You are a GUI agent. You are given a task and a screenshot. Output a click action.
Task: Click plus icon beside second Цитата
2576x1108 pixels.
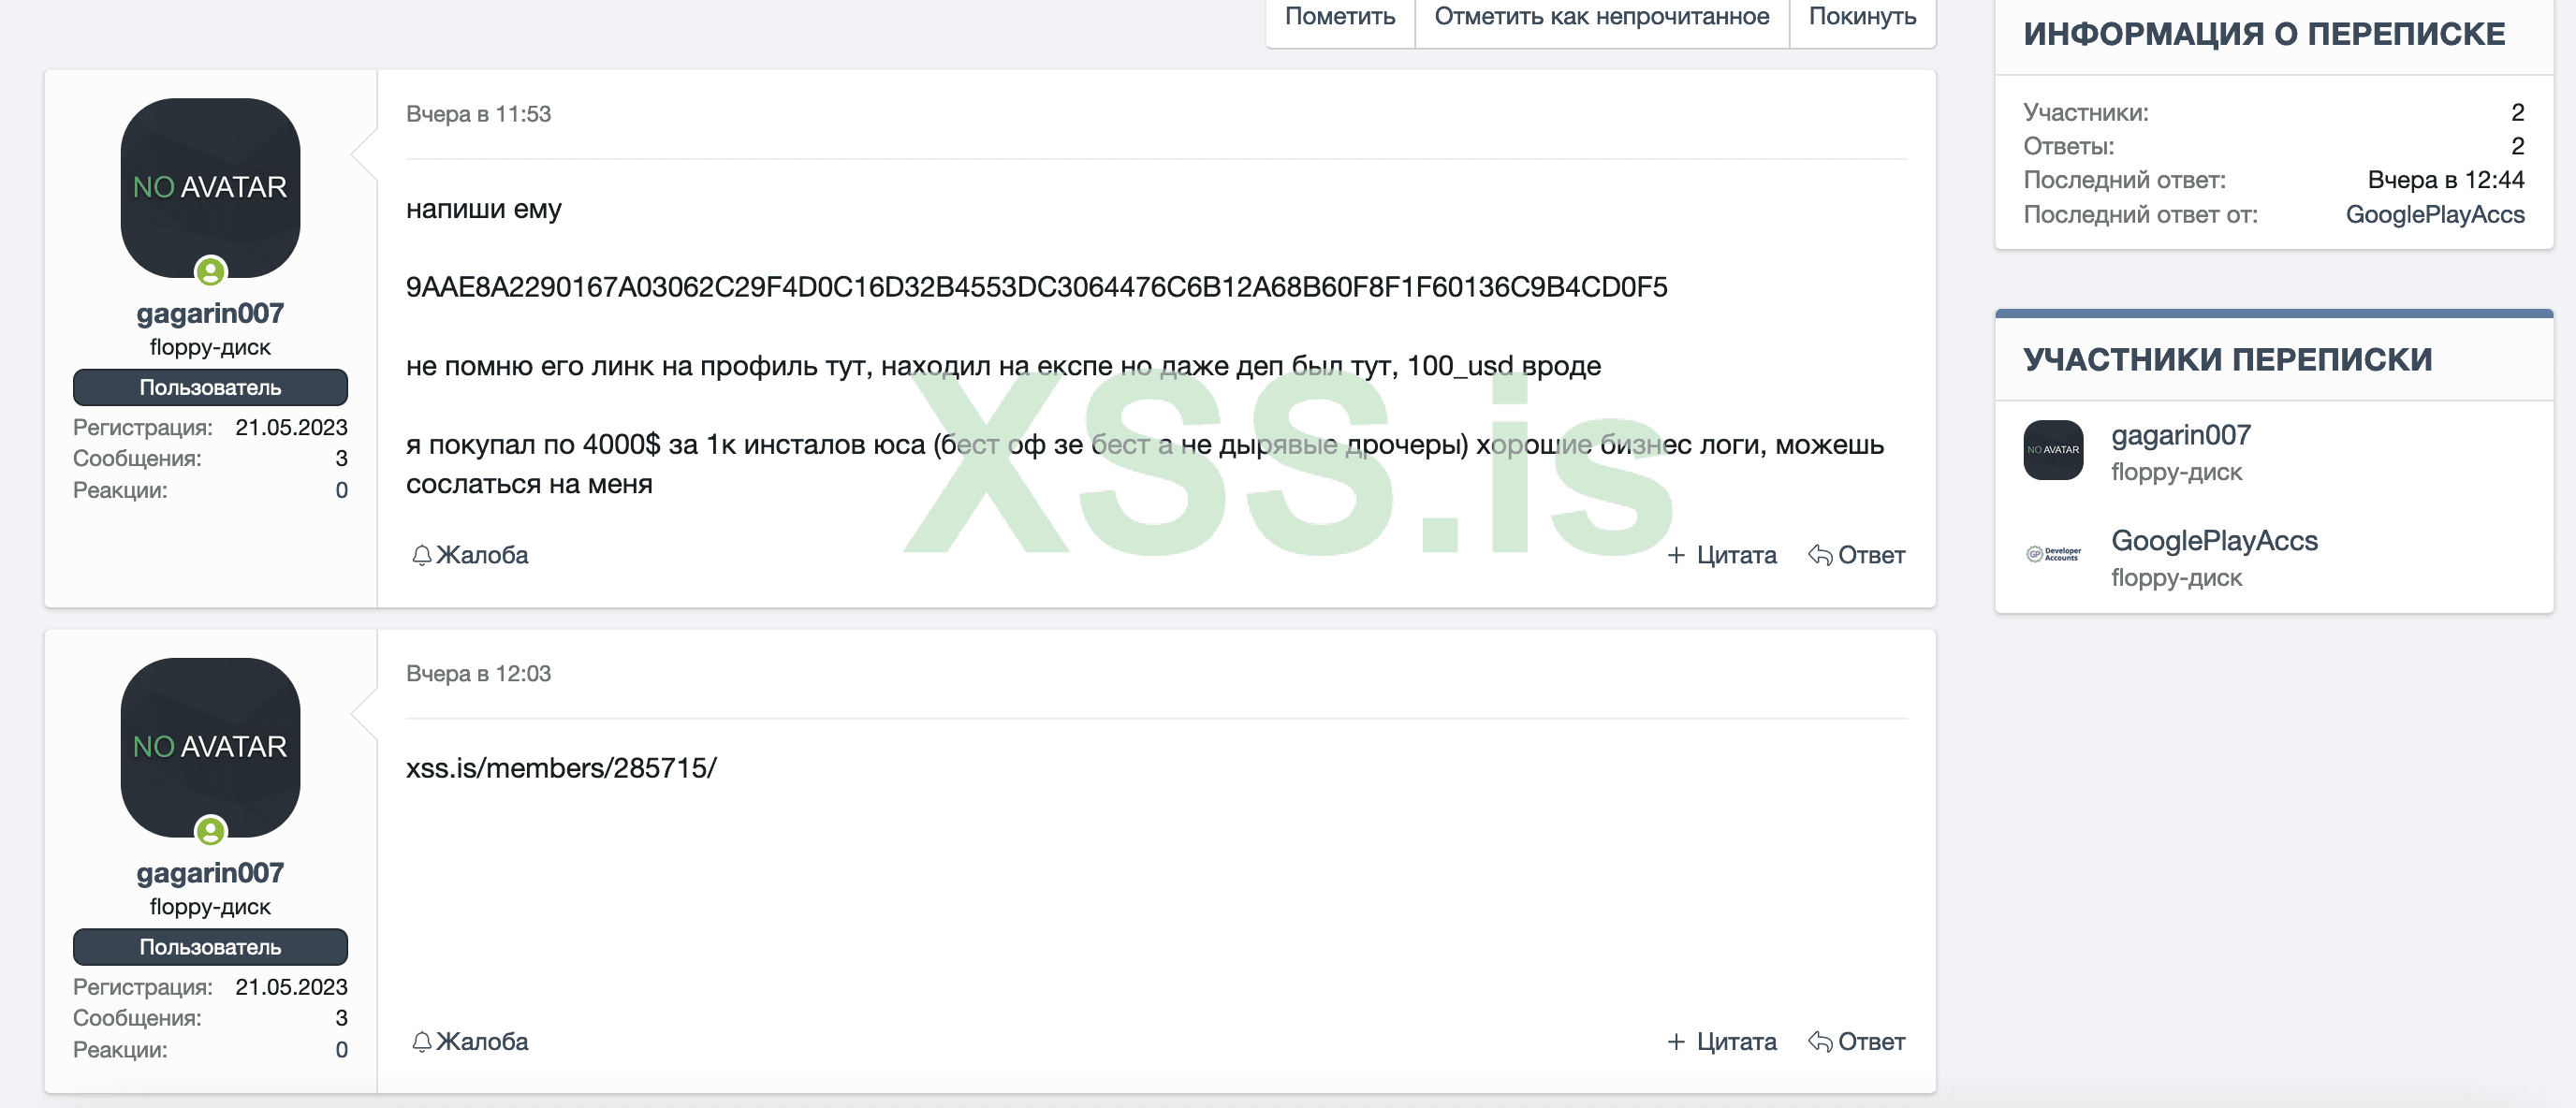tap(1676, 1042)
